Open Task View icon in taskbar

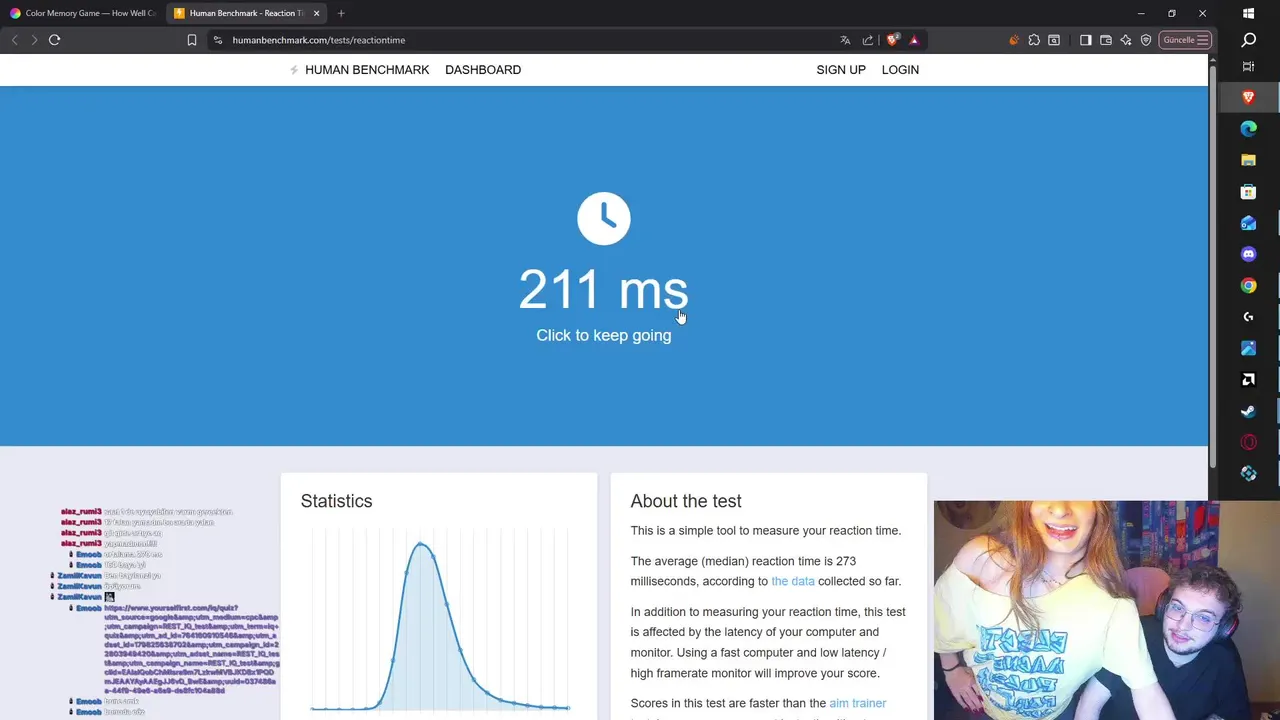[1248, 66]
